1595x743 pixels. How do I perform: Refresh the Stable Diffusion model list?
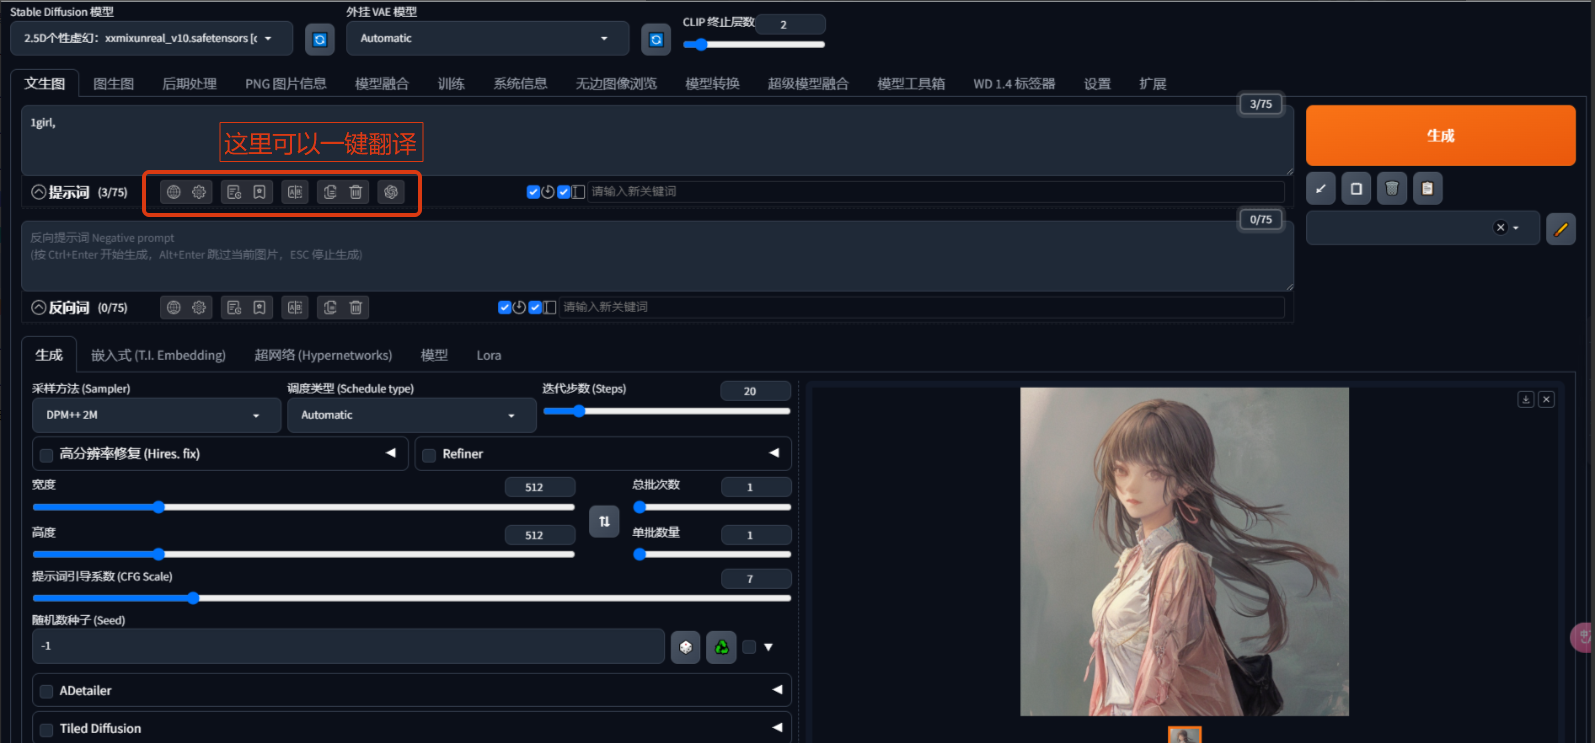(319, 39)
